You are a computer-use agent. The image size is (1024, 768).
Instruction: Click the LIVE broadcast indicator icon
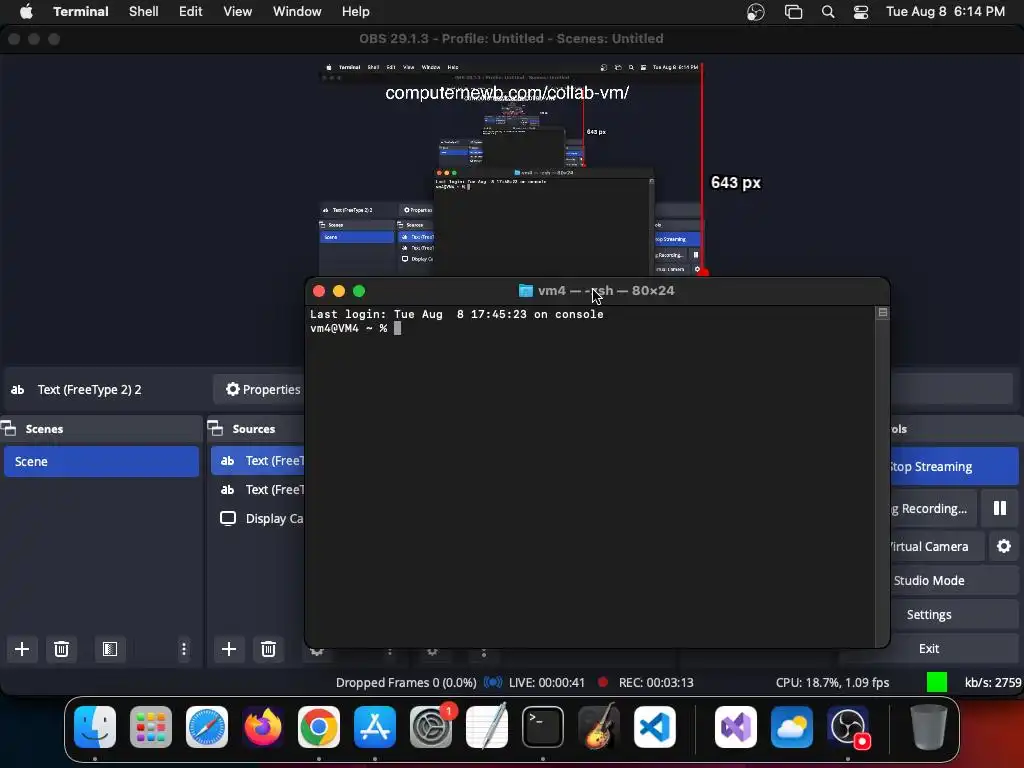493,682
